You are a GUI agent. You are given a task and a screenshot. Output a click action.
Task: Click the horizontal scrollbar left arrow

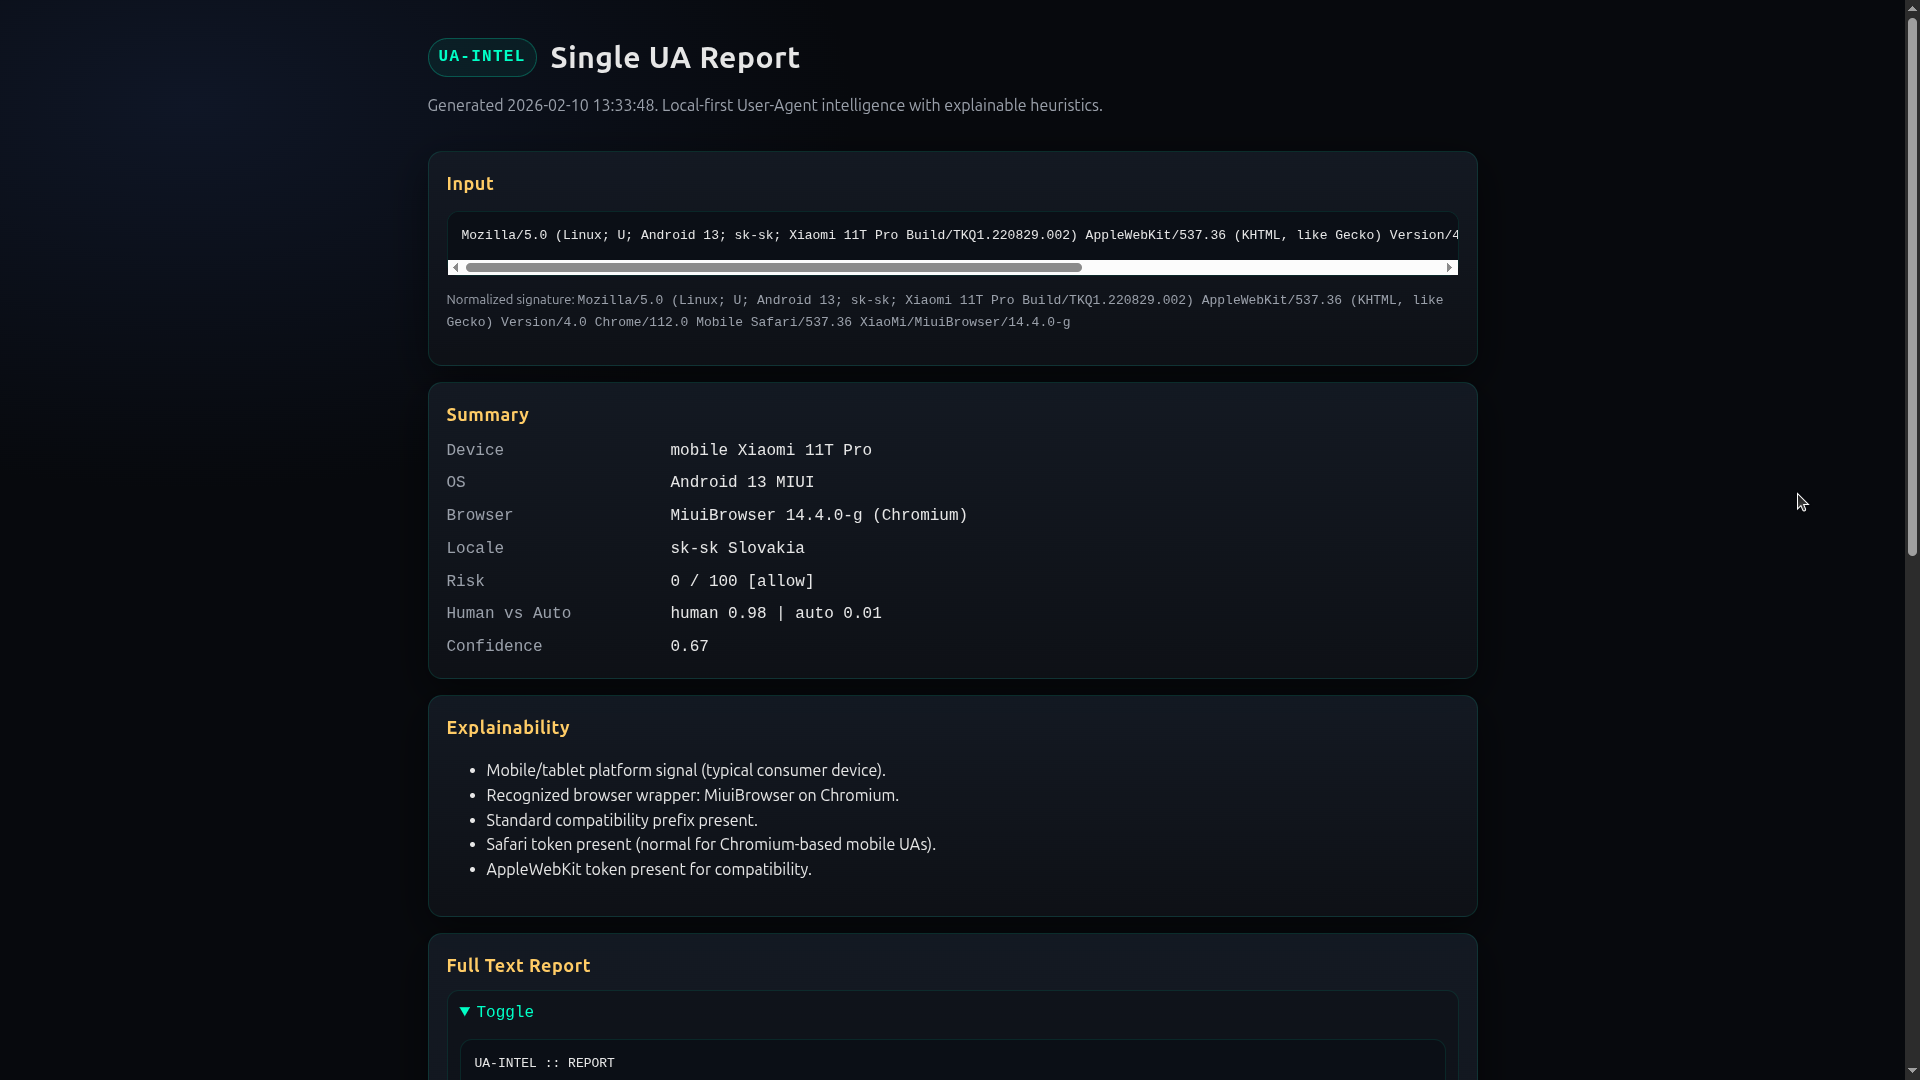456,267
